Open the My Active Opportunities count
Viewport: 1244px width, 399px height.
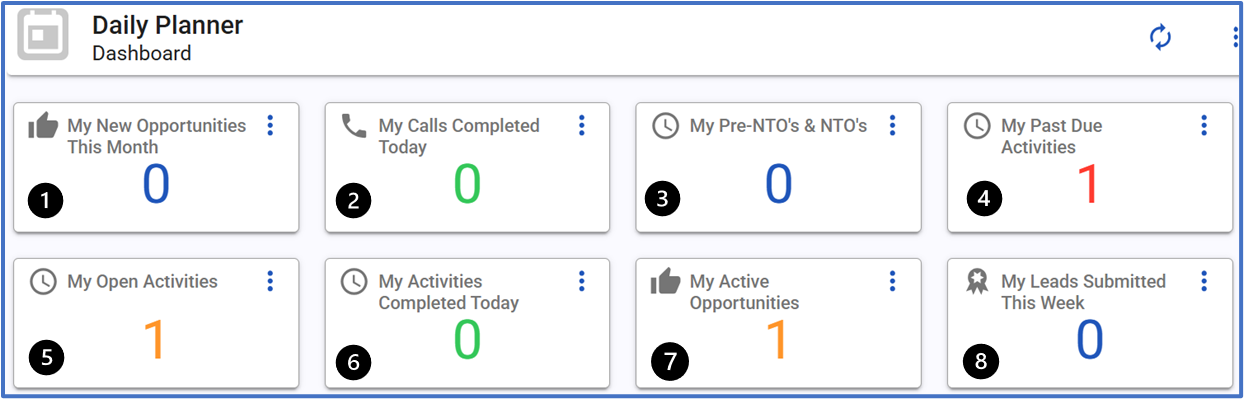coord(777,340)
